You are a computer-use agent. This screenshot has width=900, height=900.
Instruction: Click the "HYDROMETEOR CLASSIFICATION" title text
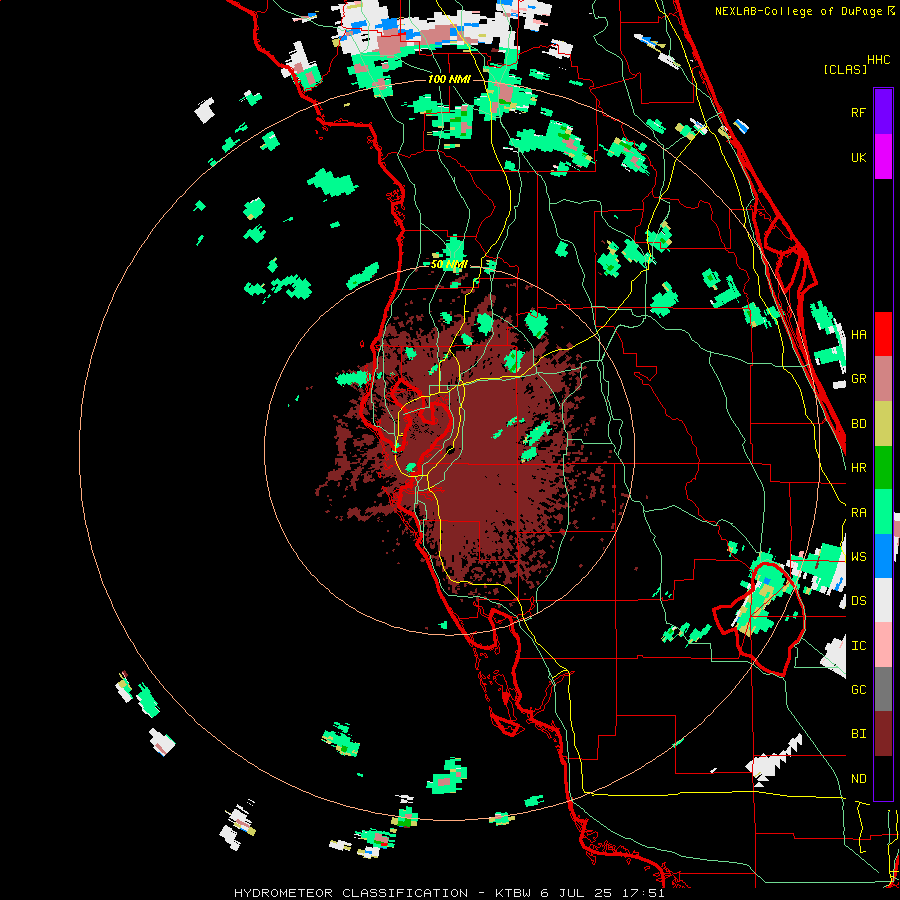pos(351,893)
